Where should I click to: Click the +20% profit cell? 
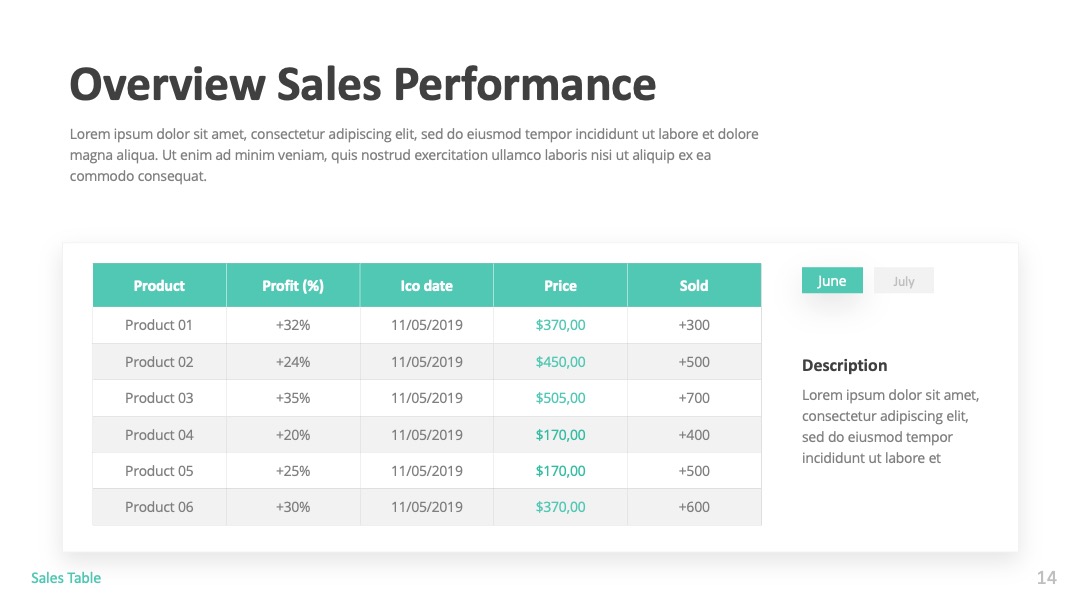(293, 434)
